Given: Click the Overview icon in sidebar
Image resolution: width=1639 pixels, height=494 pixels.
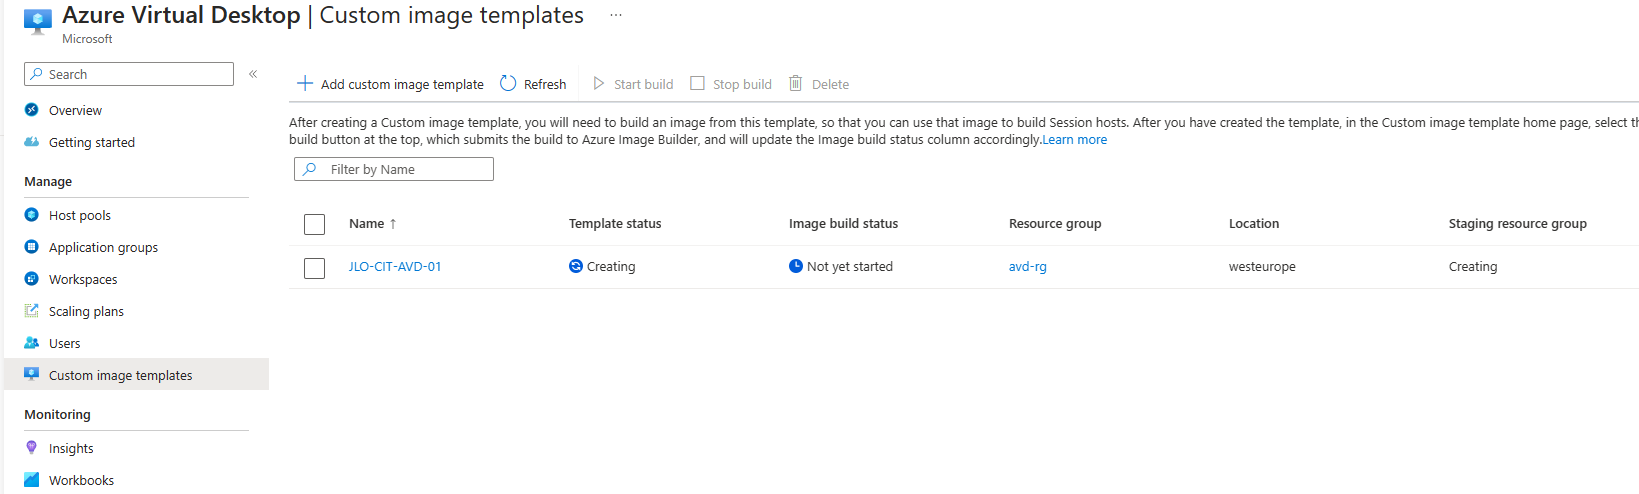Looking at the screenshot, I should click(31, 110).
